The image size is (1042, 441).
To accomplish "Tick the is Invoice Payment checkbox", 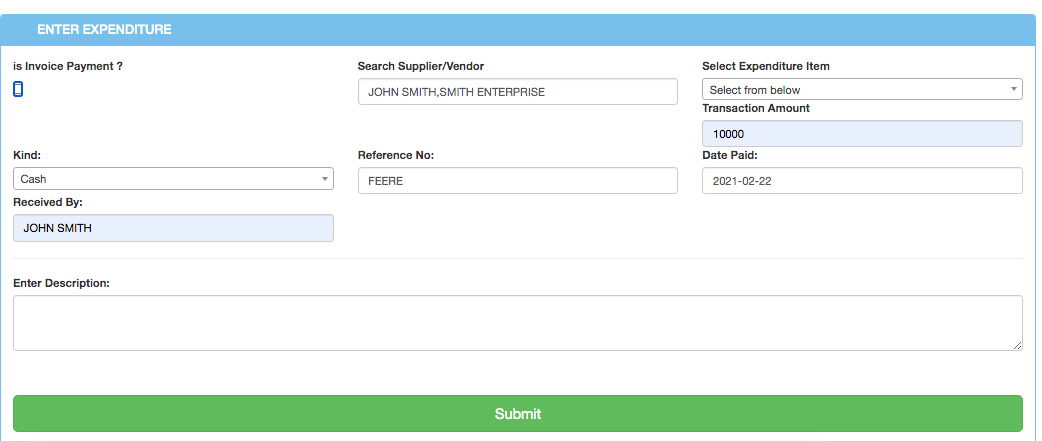I will (x=18, y=89).
